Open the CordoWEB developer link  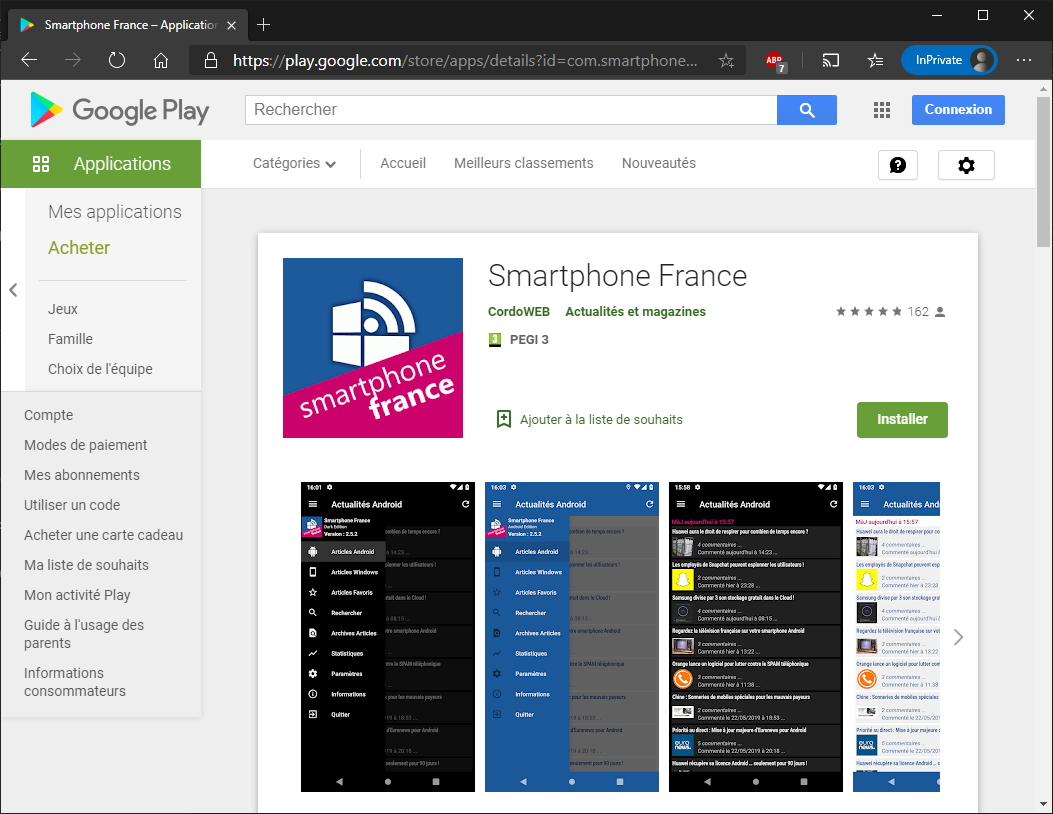click(518, 312)
